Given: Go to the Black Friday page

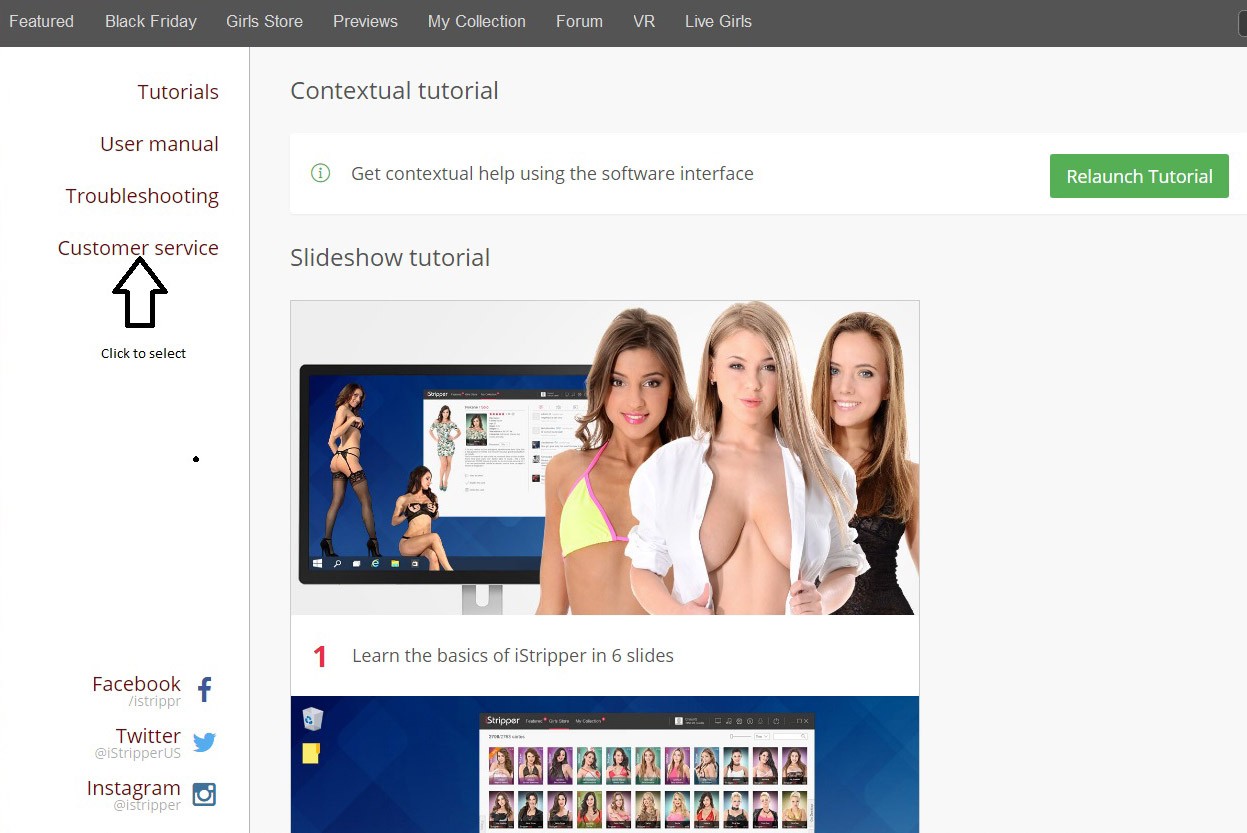Looking at the screenshot, I should pyautogui.click(x=151, y=21).
